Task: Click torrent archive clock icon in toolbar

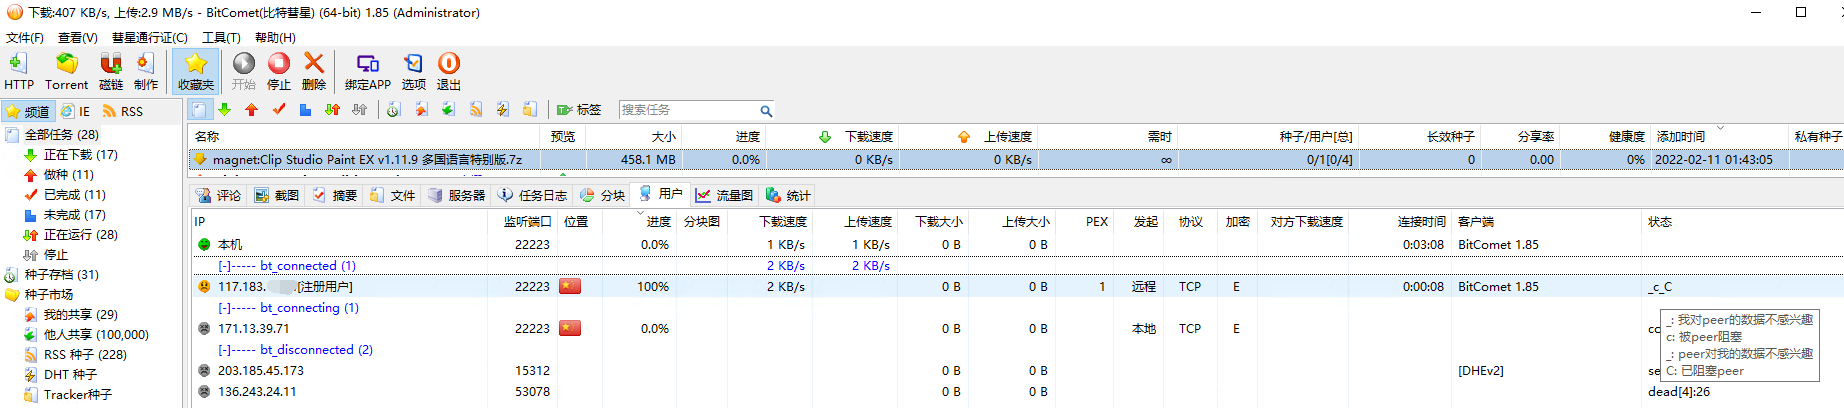Action: [x=394, y=110]
